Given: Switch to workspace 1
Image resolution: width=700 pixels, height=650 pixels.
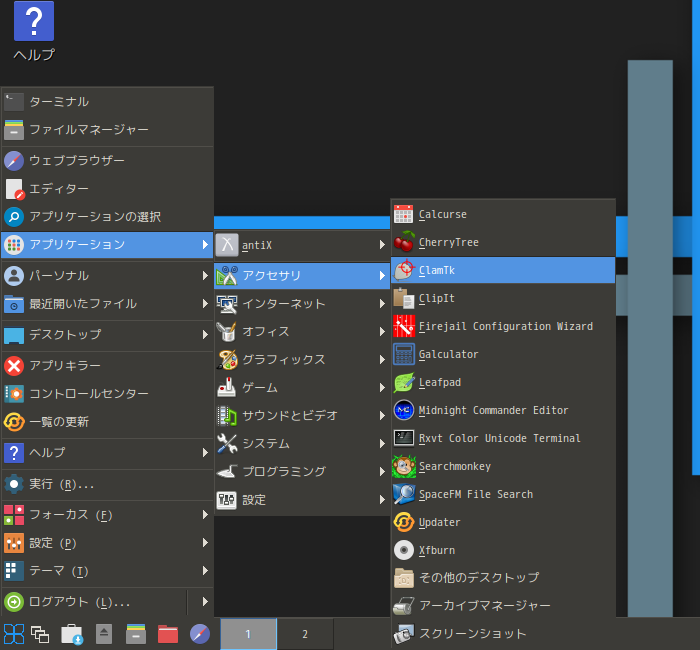Looking at the screenshot, I should (248, 634).
